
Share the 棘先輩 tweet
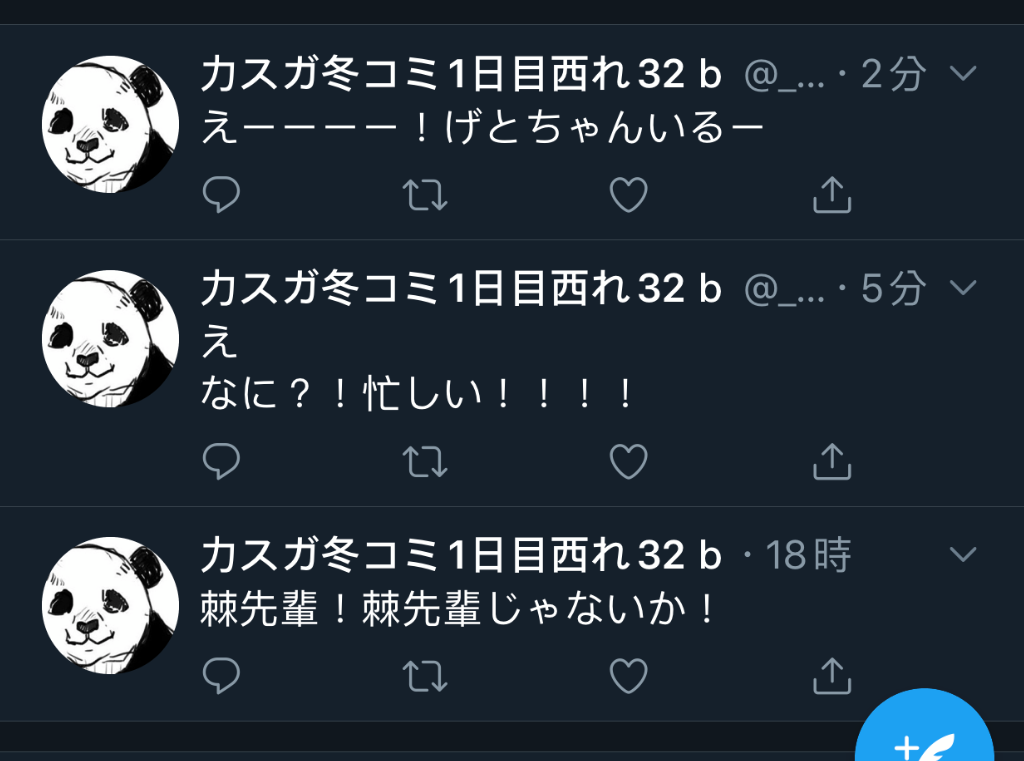[x=832, y=675]
